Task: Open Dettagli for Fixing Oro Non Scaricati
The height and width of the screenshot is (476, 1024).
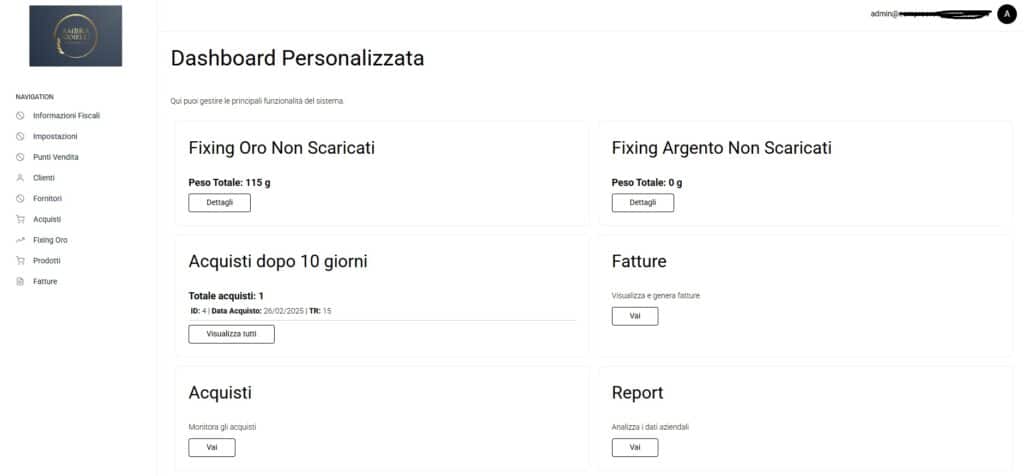Action: pyautogui.click(x=219, y=203)
